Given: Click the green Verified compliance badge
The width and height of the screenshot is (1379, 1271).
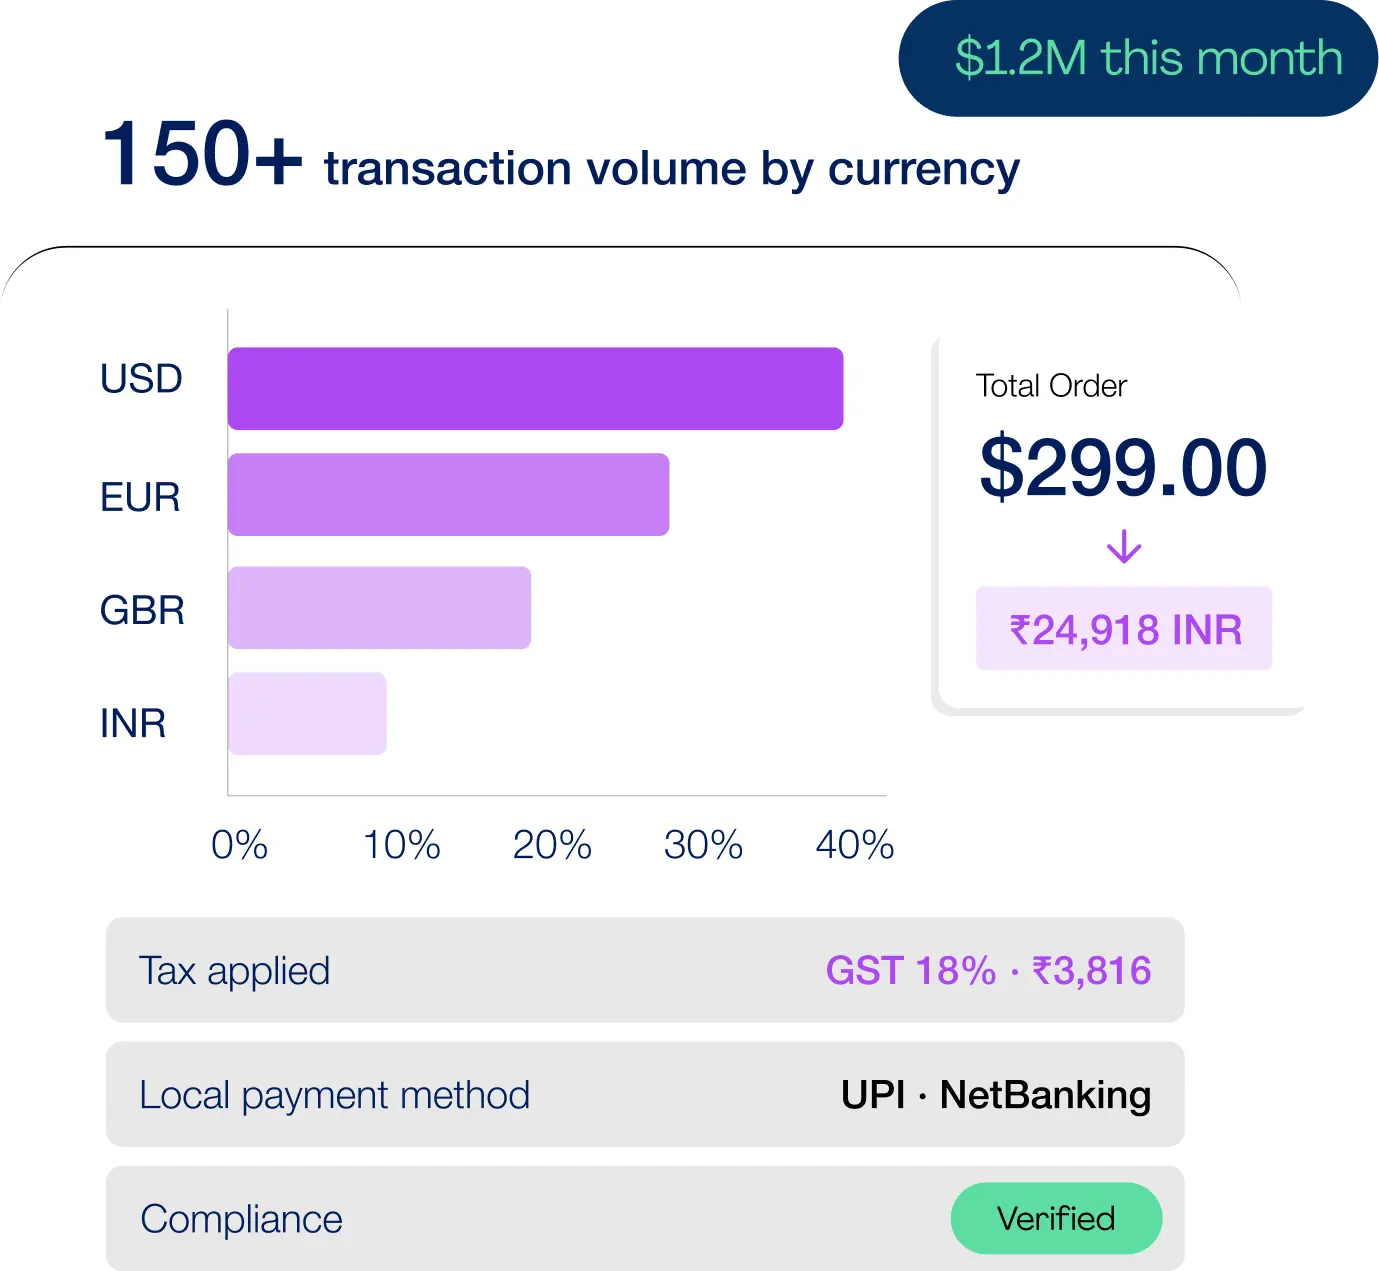Looking at the screenshot, I should coord(1056,1218).
